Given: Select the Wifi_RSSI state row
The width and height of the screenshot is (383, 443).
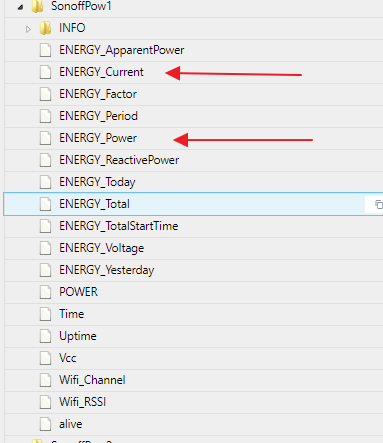Looking at the screenshot, I should coord(194,402).
